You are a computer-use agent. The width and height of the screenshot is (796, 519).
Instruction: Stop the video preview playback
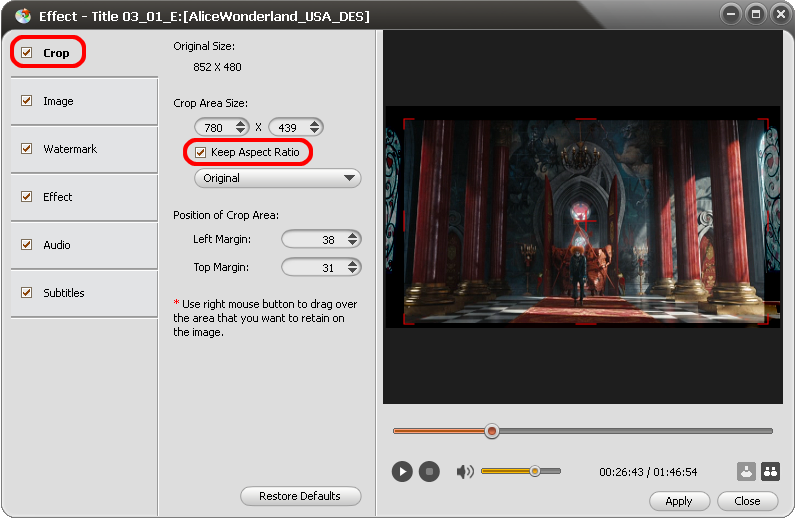click(x=429, y=472)
